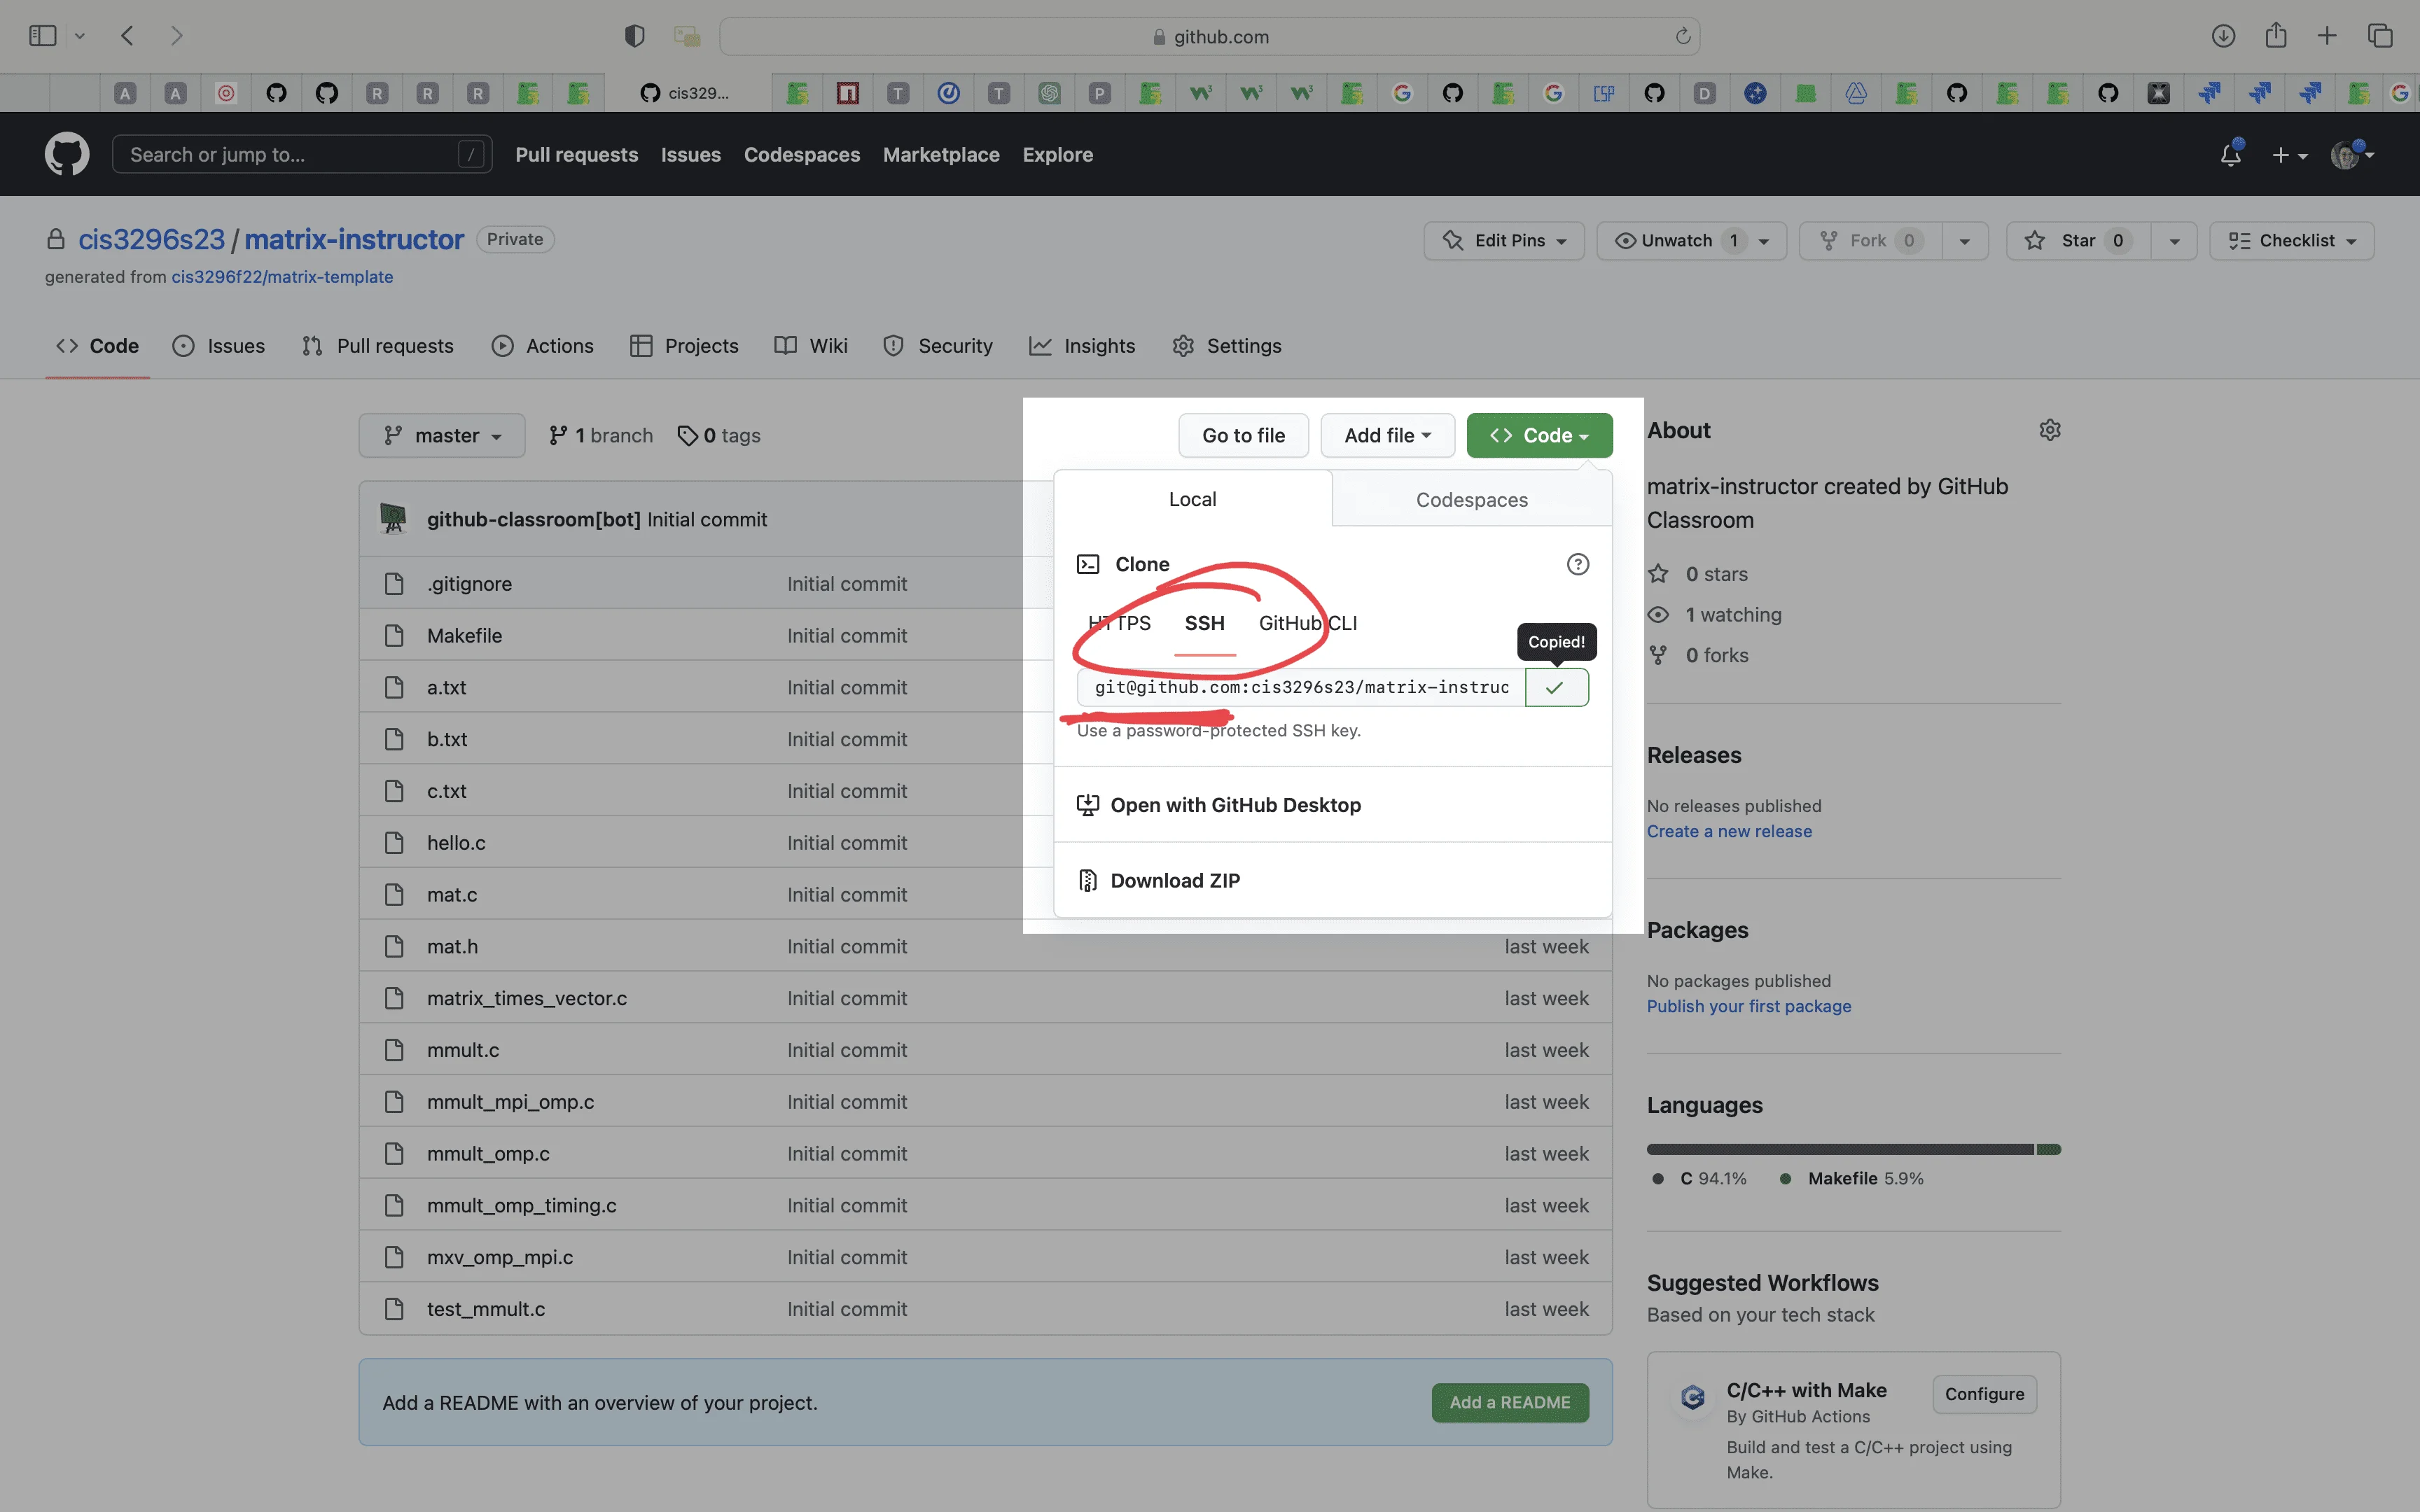This screenshot has height=1512, width=2420.
Task: Click the copied checkmark next to clone URL
Action: click(1555, 688)
